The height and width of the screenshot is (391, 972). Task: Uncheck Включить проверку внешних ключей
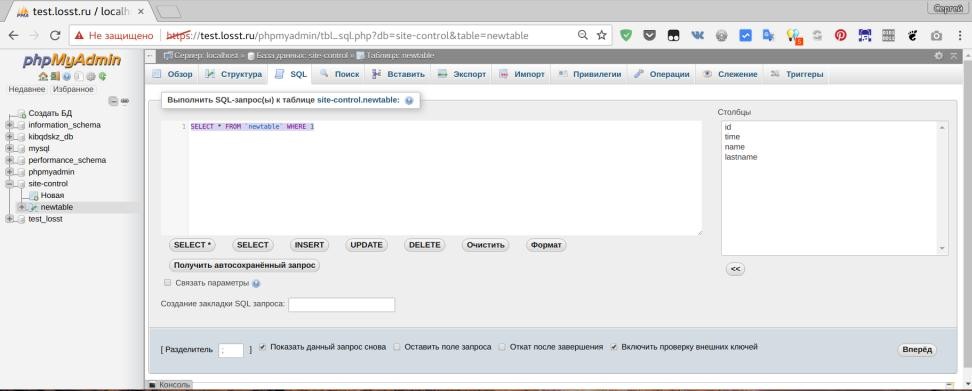(x=614, y=347)
